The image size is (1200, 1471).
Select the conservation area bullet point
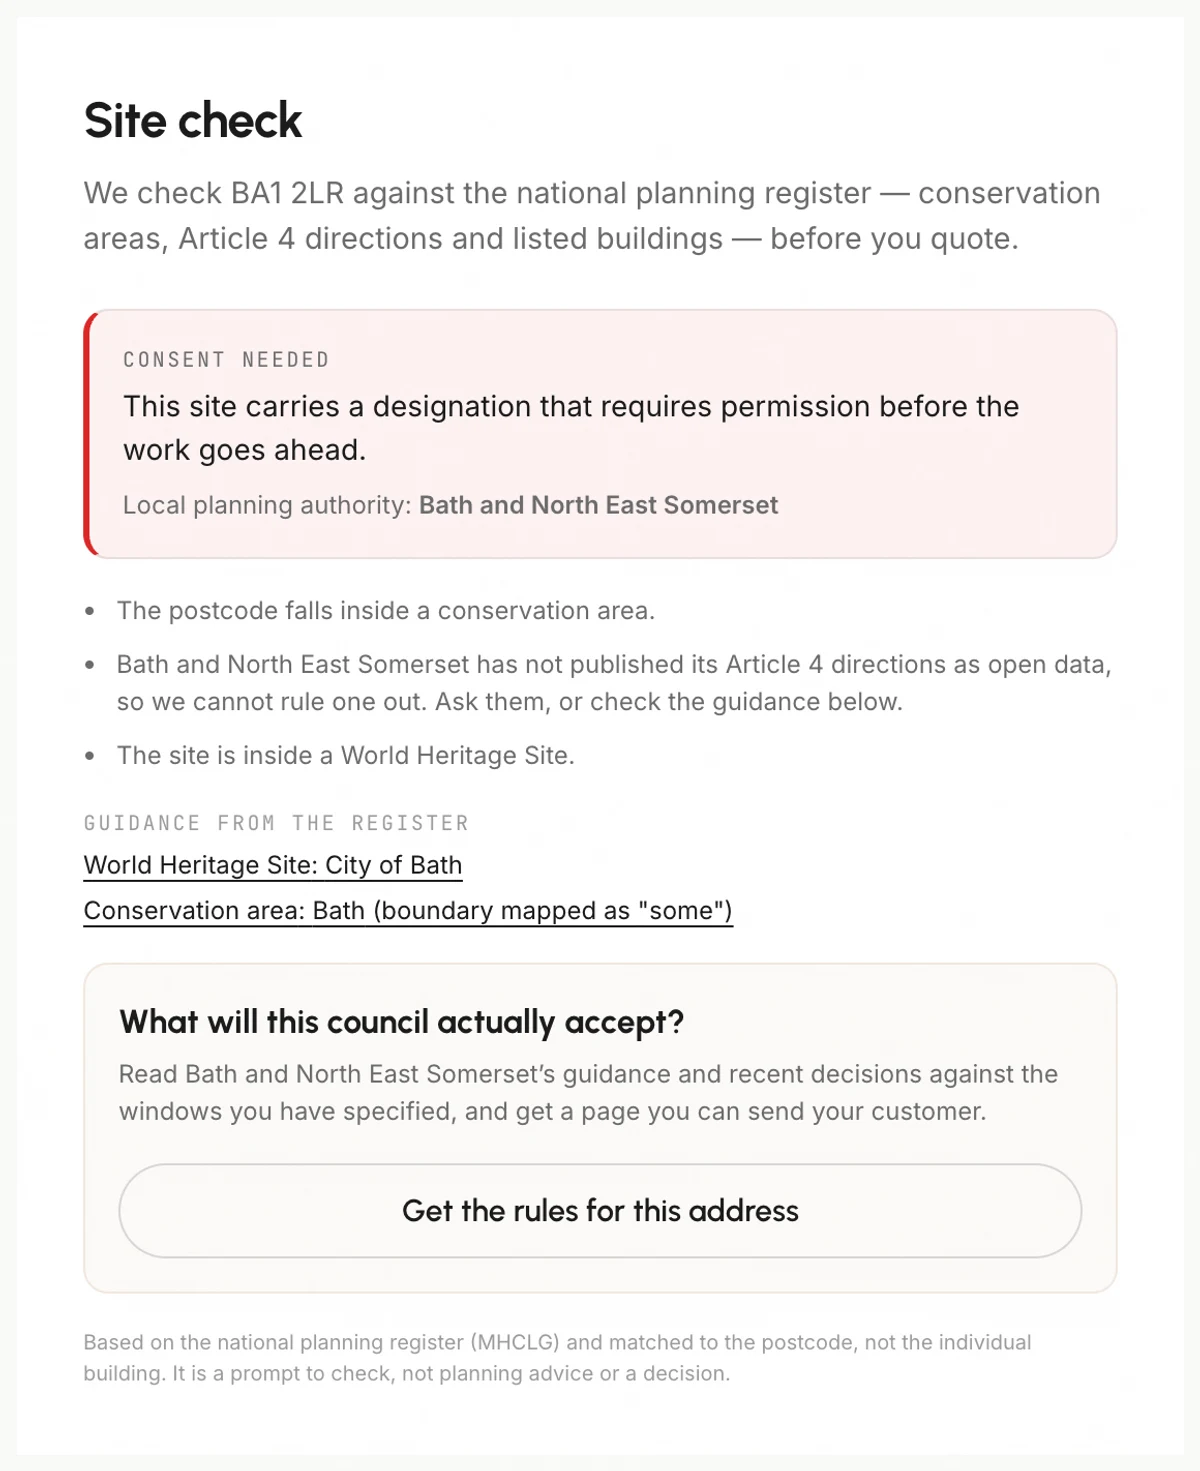[x=386, y=611]
